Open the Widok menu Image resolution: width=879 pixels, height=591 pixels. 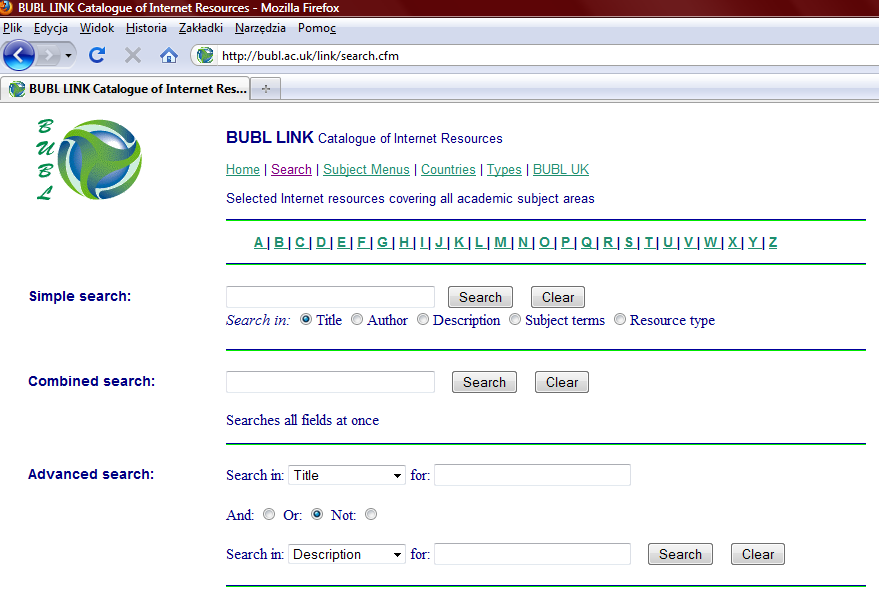tap(96, 28)
